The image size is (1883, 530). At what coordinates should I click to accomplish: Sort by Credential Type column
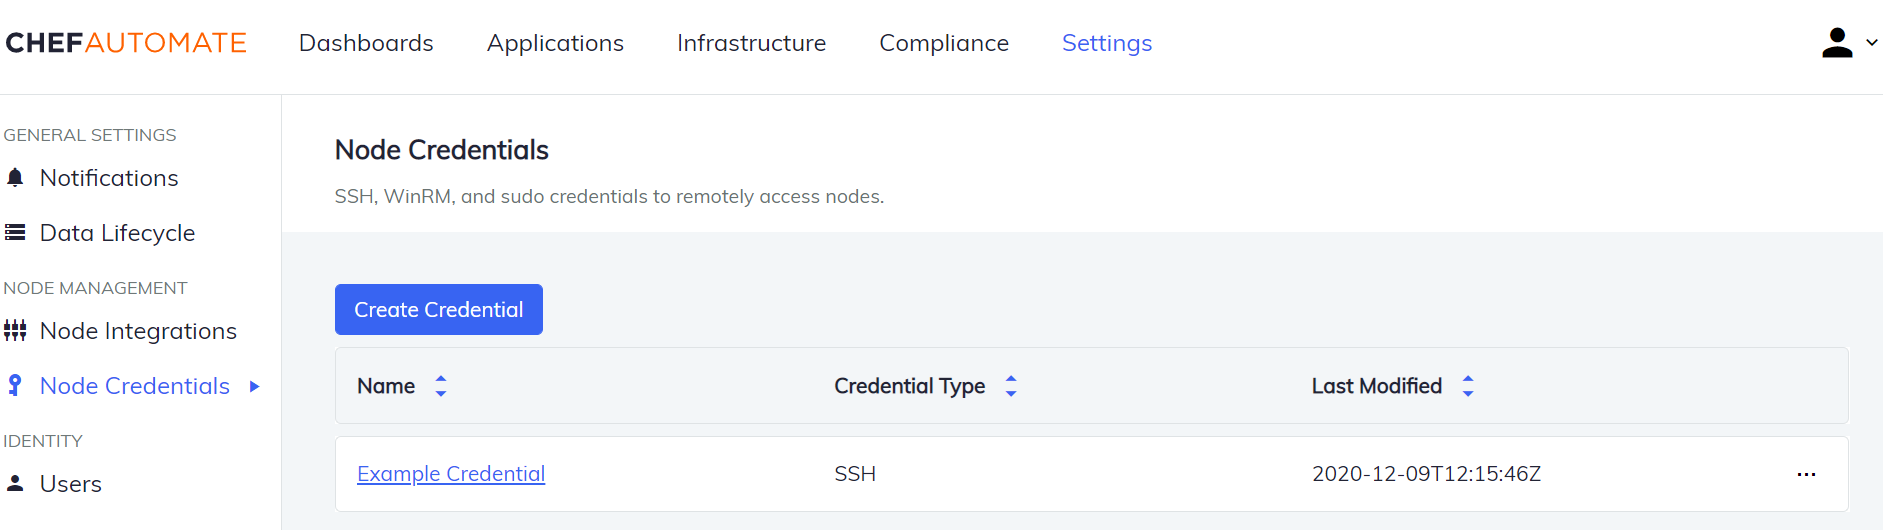click(1011, 386)
